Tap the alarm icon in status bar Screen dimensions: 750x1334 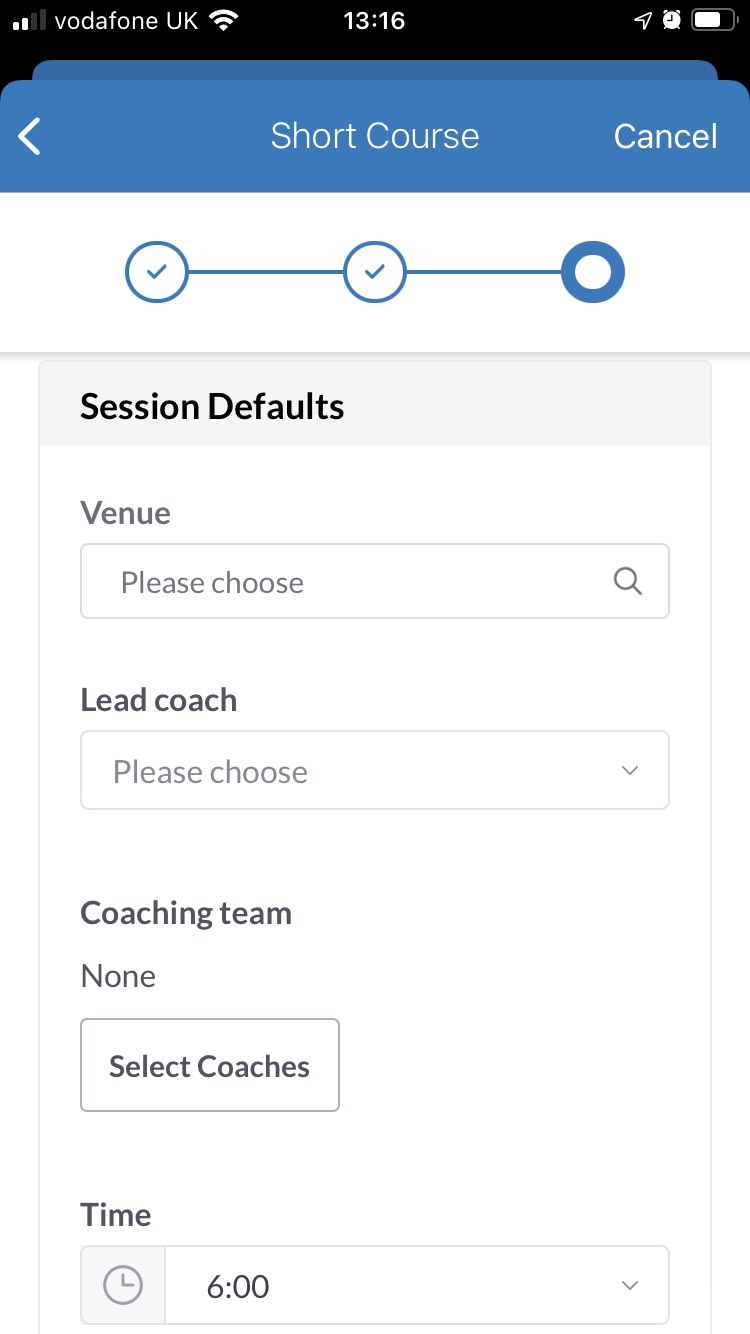[x=672, y=20]
